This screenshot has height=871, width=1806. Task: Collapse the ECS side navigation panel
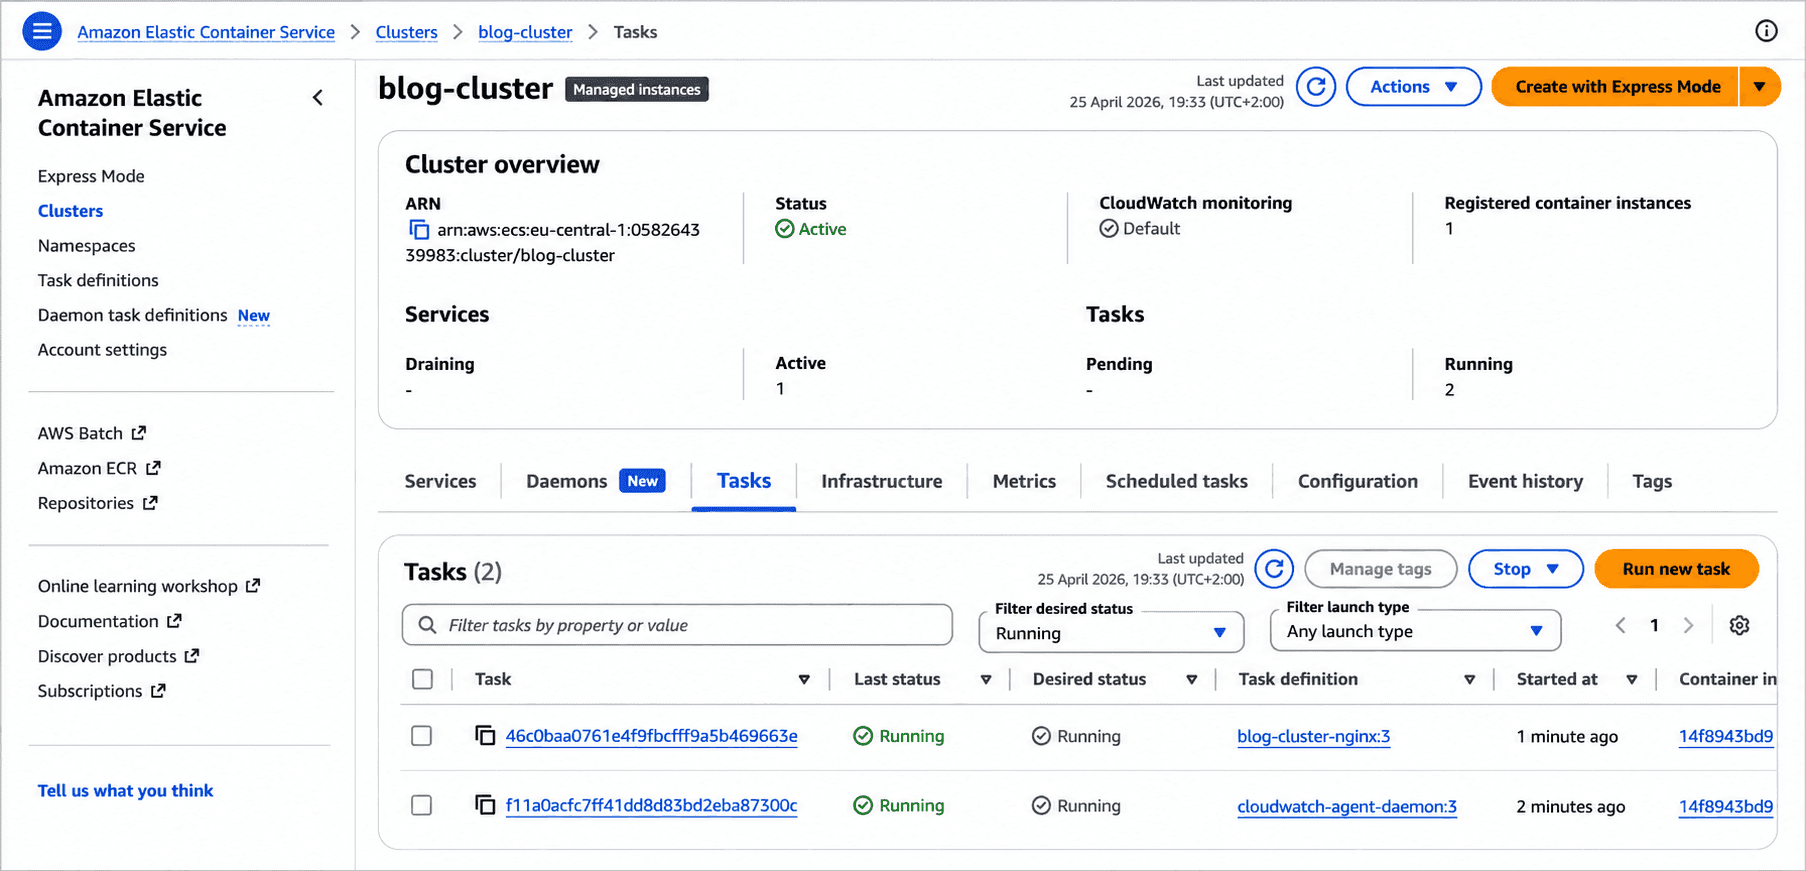pyautogui.click(x=318, y=98)
